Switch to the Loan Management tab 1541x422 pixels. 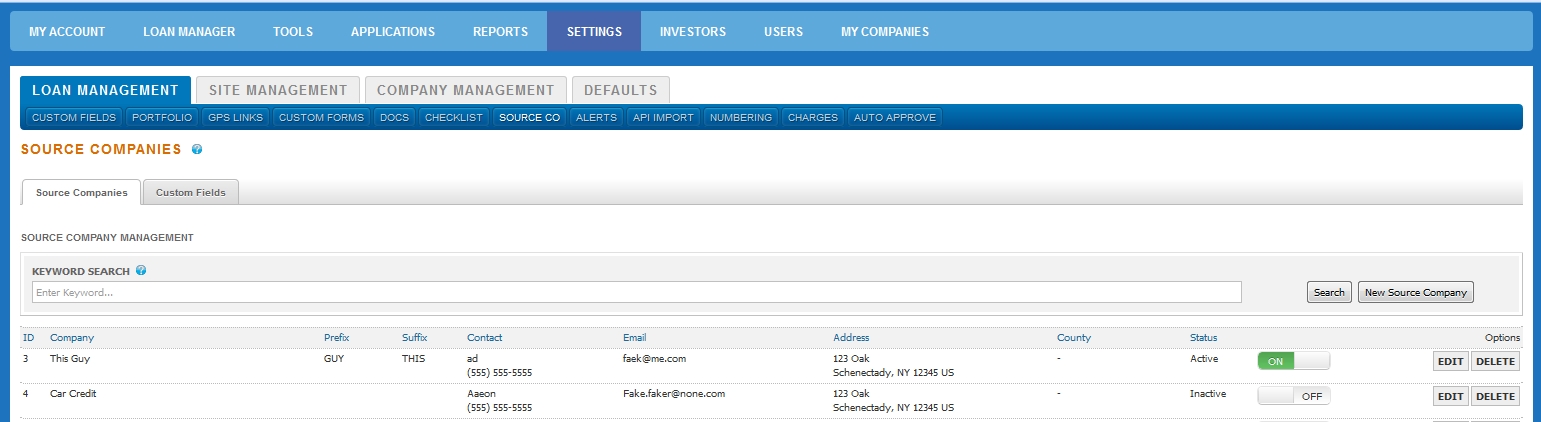tap(105, 90)
